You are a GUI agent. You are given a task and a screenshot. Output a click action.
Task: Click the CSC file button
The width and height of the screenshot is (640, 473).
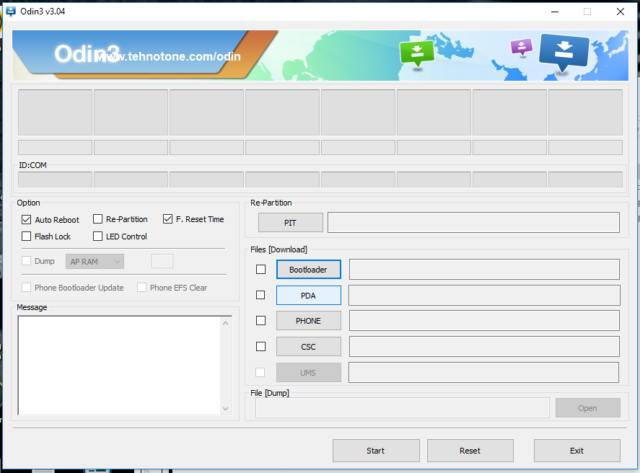point(309,346)
